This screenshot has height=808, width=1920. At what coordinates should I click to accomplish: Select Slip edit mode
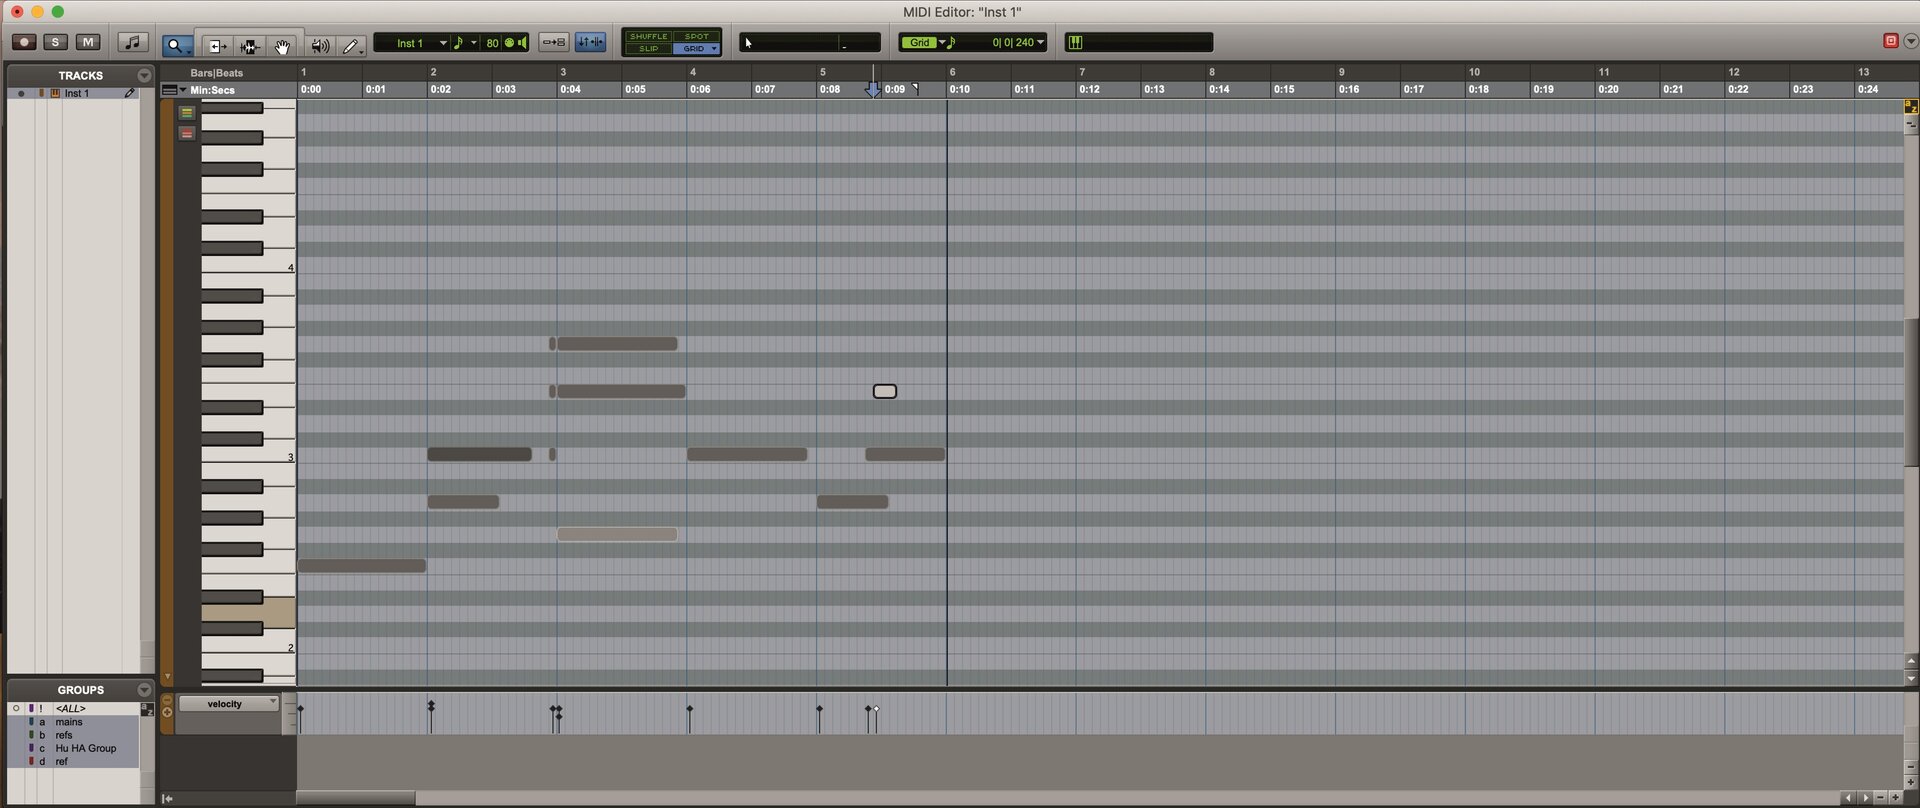tap(648, 49)
